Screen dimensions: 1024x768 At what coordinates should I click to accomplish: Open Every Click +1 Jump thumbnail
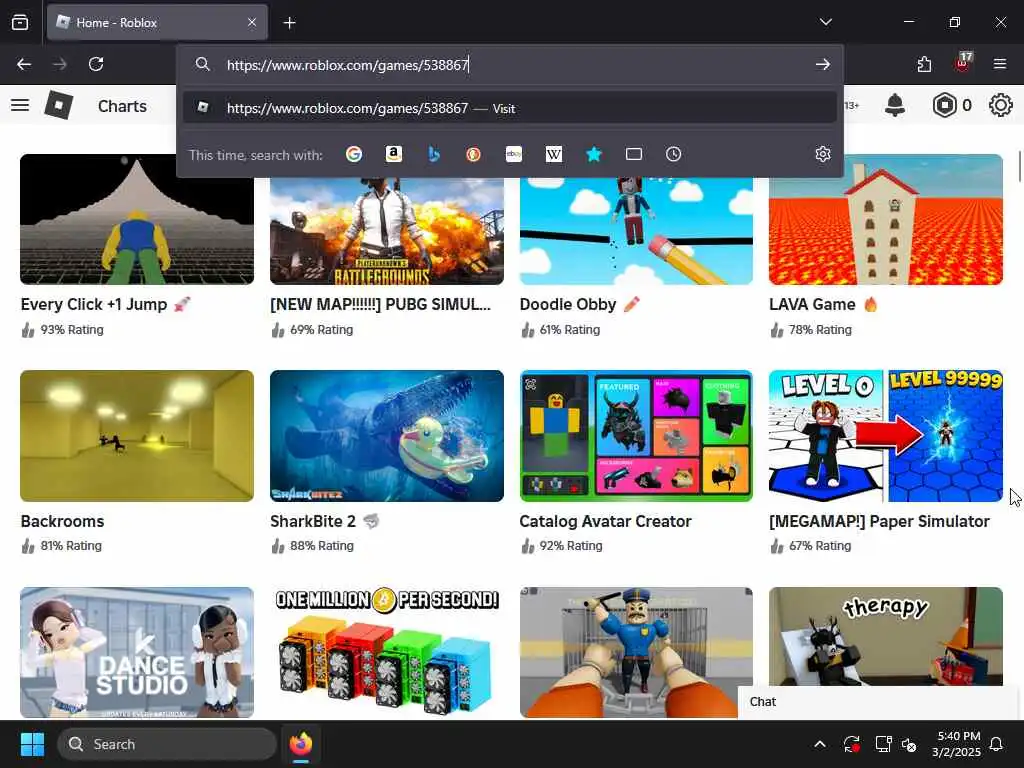click(137, 219)
